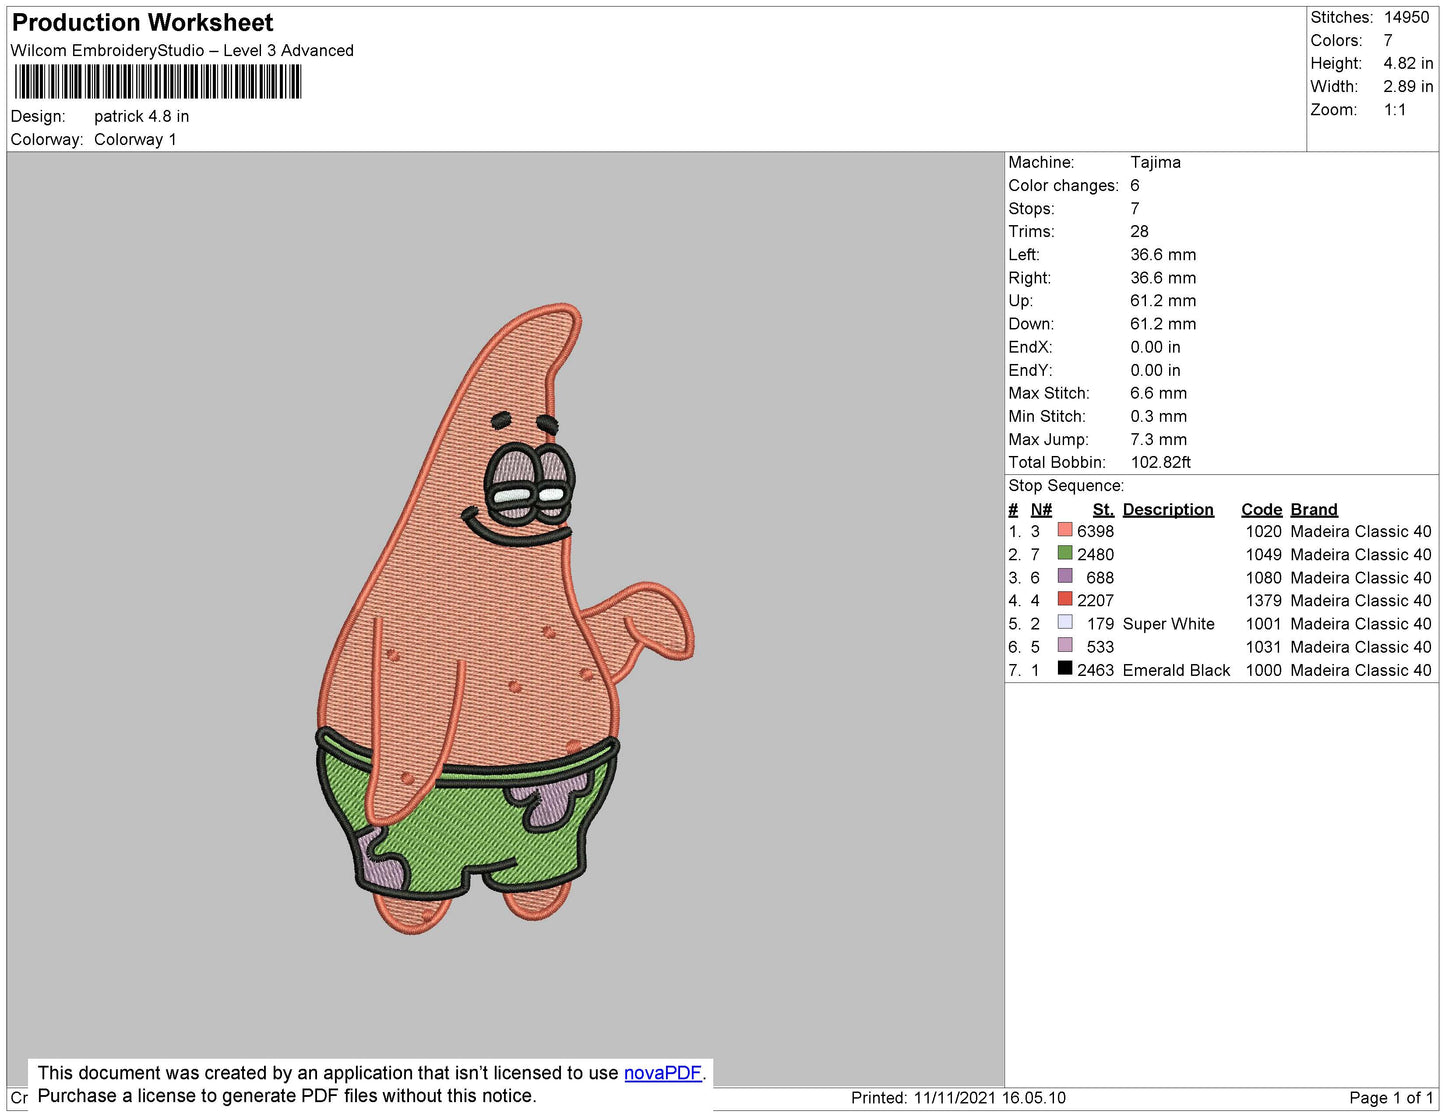The width and height of the screenshot is (1445, 1117).
Task: Click the salmon swatch for thread 1020
Action: tap(1065, 530)
